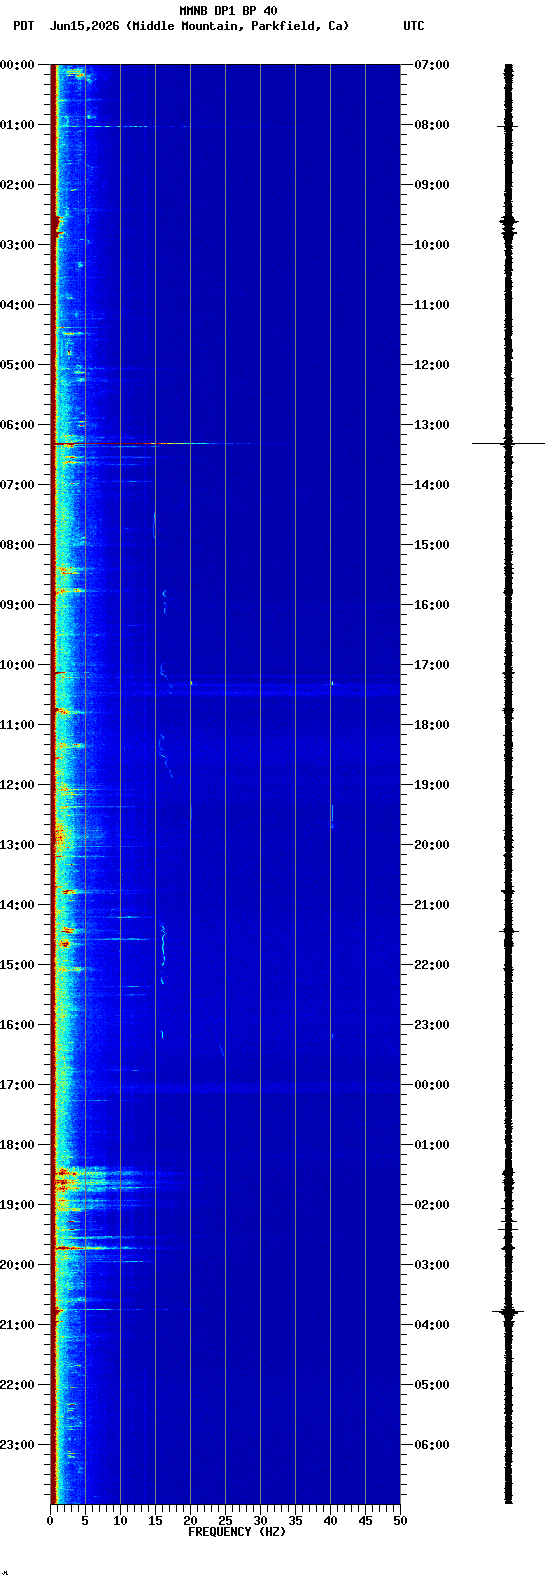Click the 'PDT' timezone label
This screenshot has width=552, height=1584.
pos(24,26)
